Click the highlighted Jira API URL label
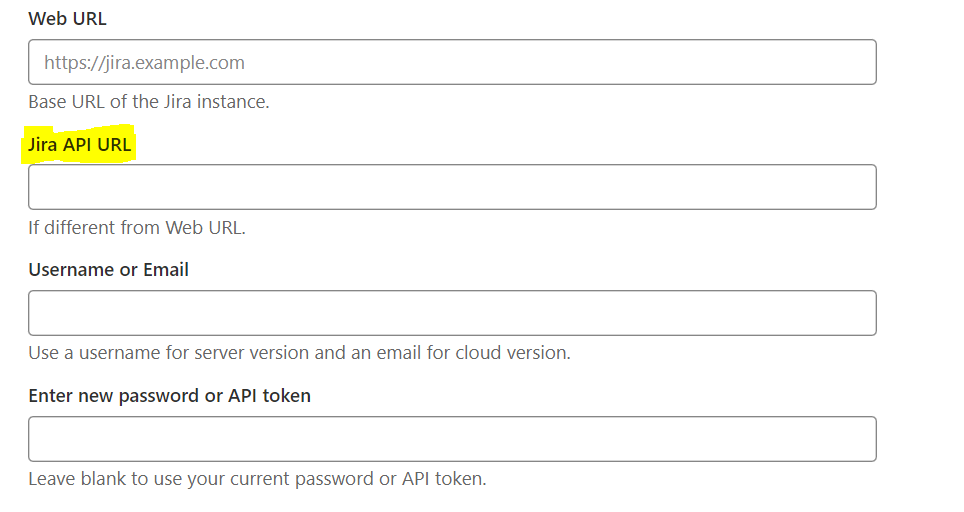The height and width of the screenshot is (512, 964). click(79, 145)
